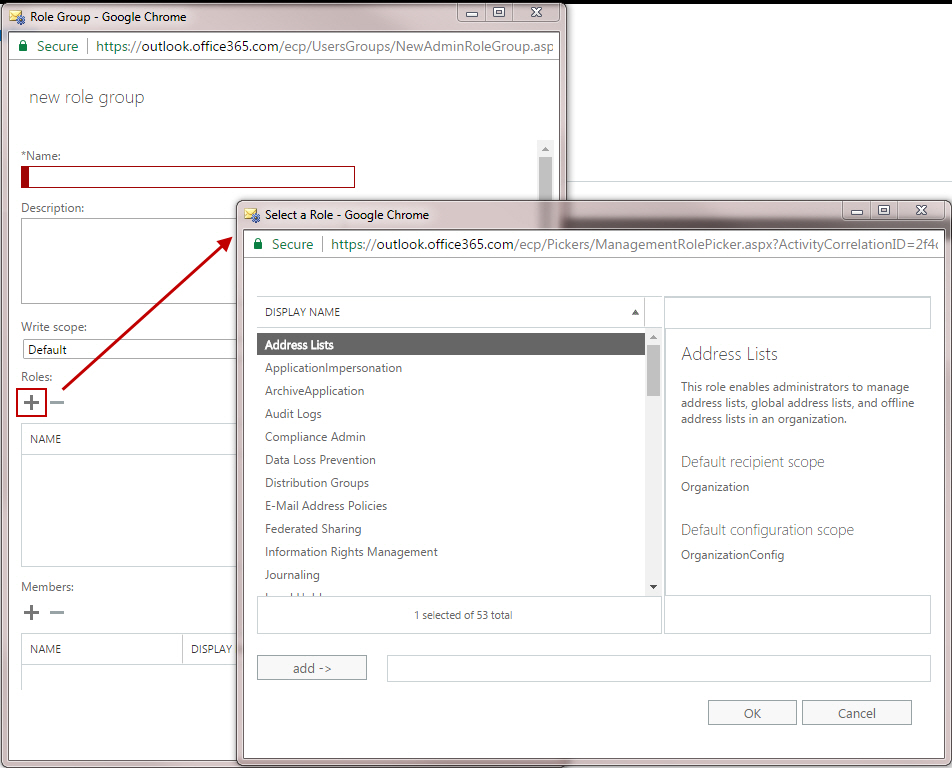The image size is (952, 768).
Task: Click the search box above the role details
Action: point(797,312)
